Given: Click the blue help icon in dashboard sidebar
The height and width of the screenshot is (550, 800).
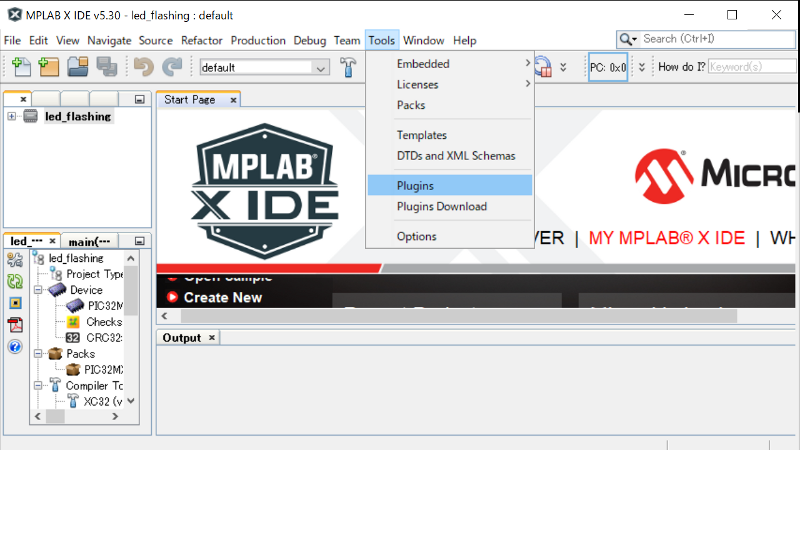Looking at the screenshot, I should [x=15, y=346].
